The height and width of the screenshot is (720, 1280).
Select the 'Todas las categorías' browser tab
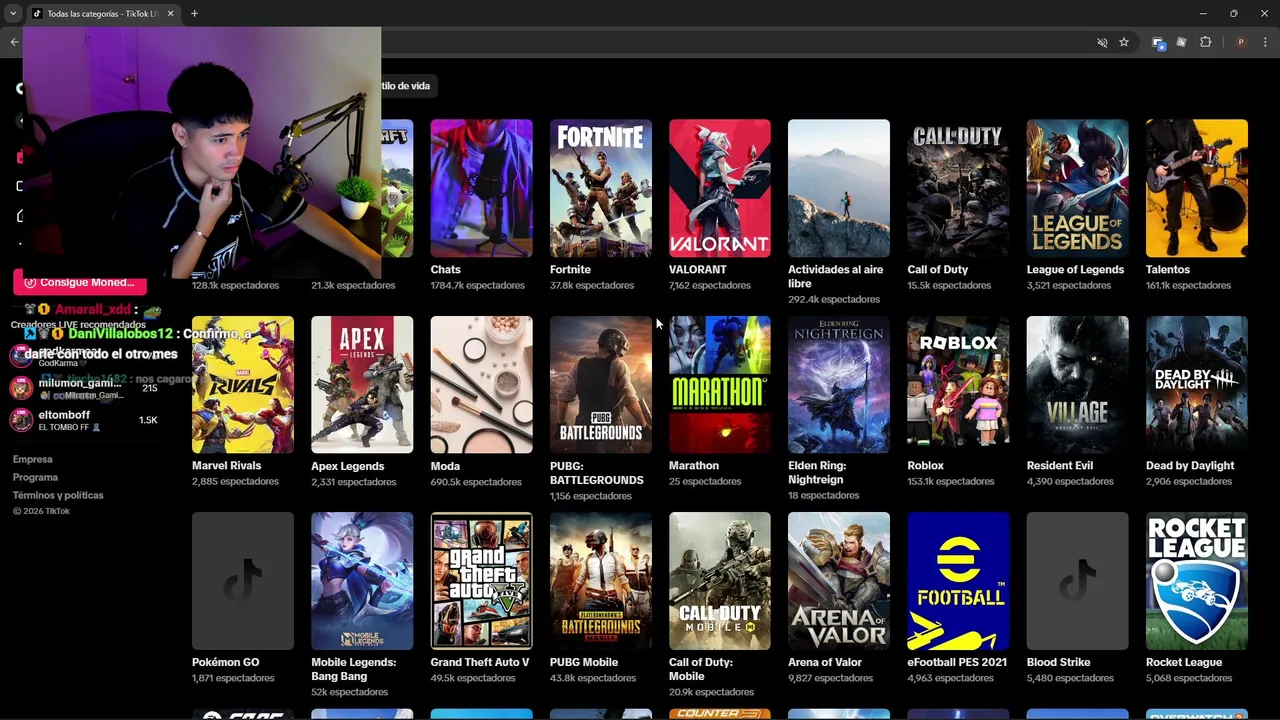(102, 14)
